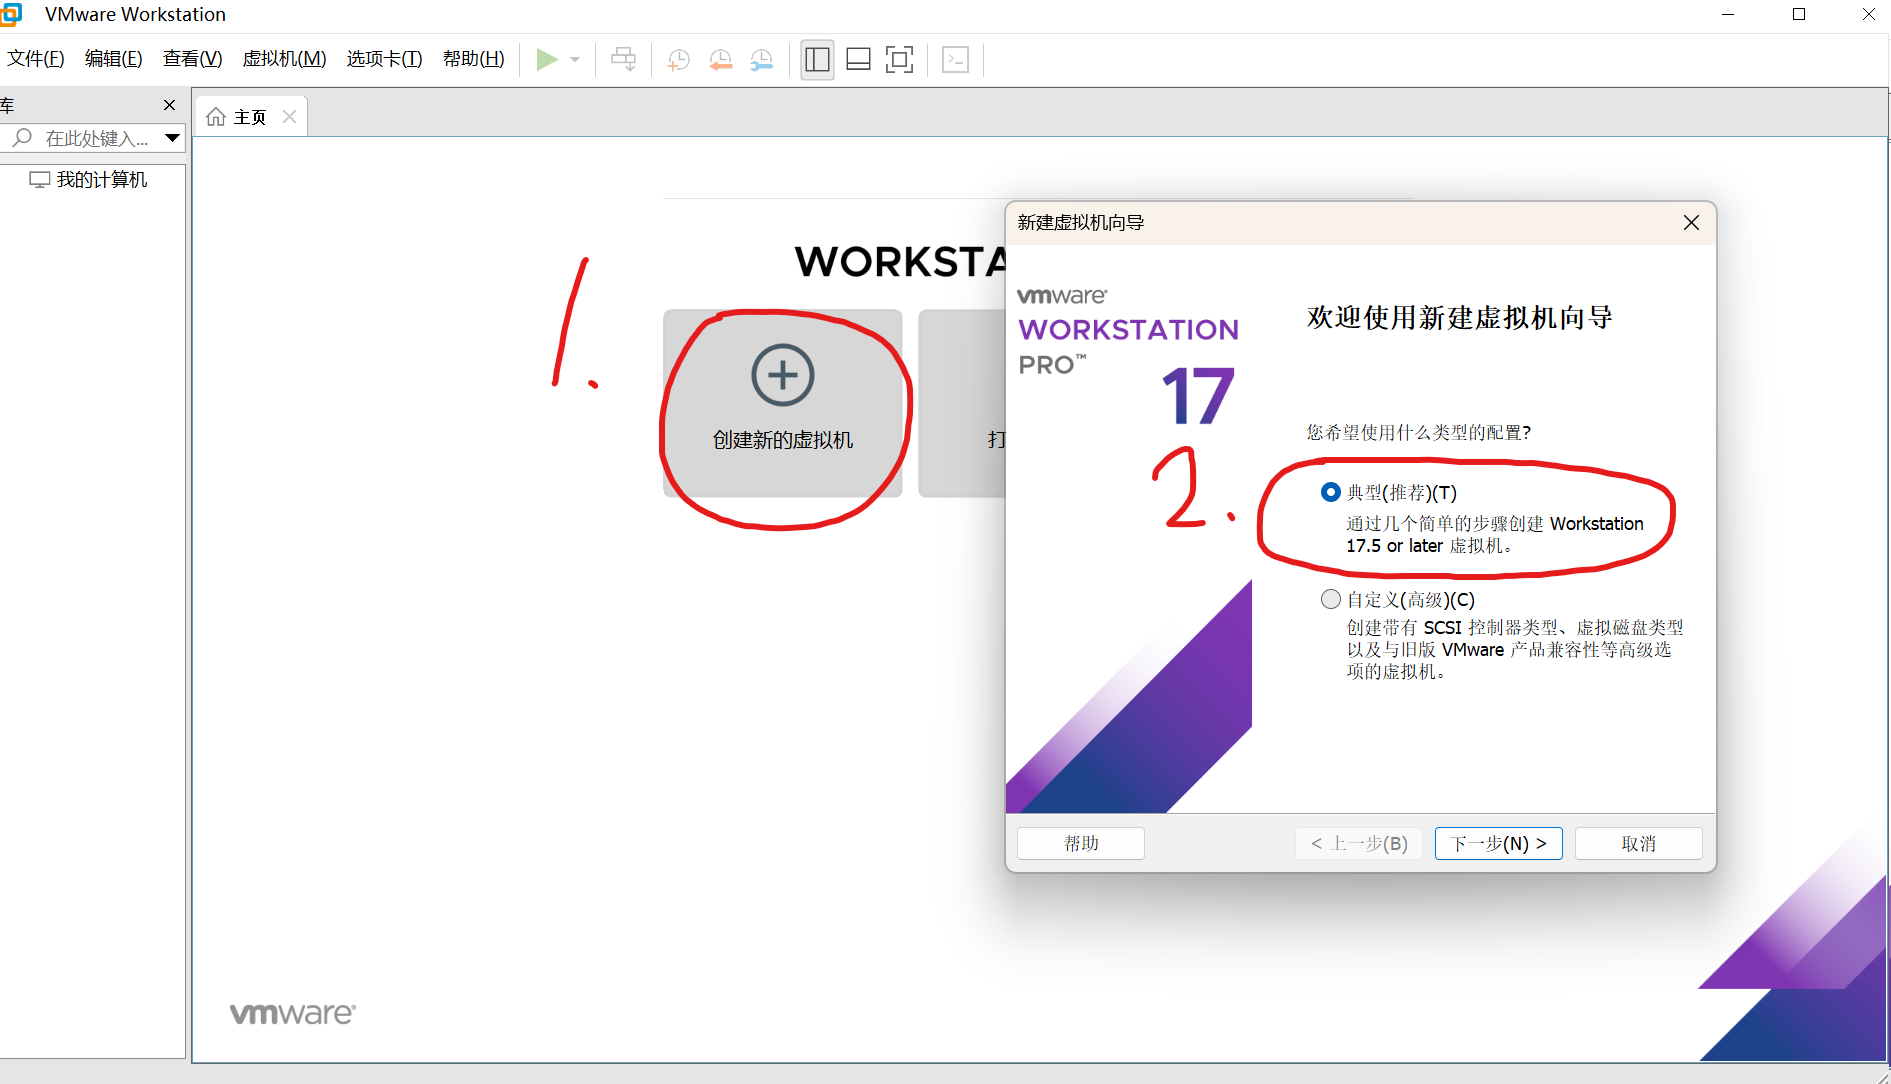
Task: Open the power options dropdown arrow
Action: (575, 60)
